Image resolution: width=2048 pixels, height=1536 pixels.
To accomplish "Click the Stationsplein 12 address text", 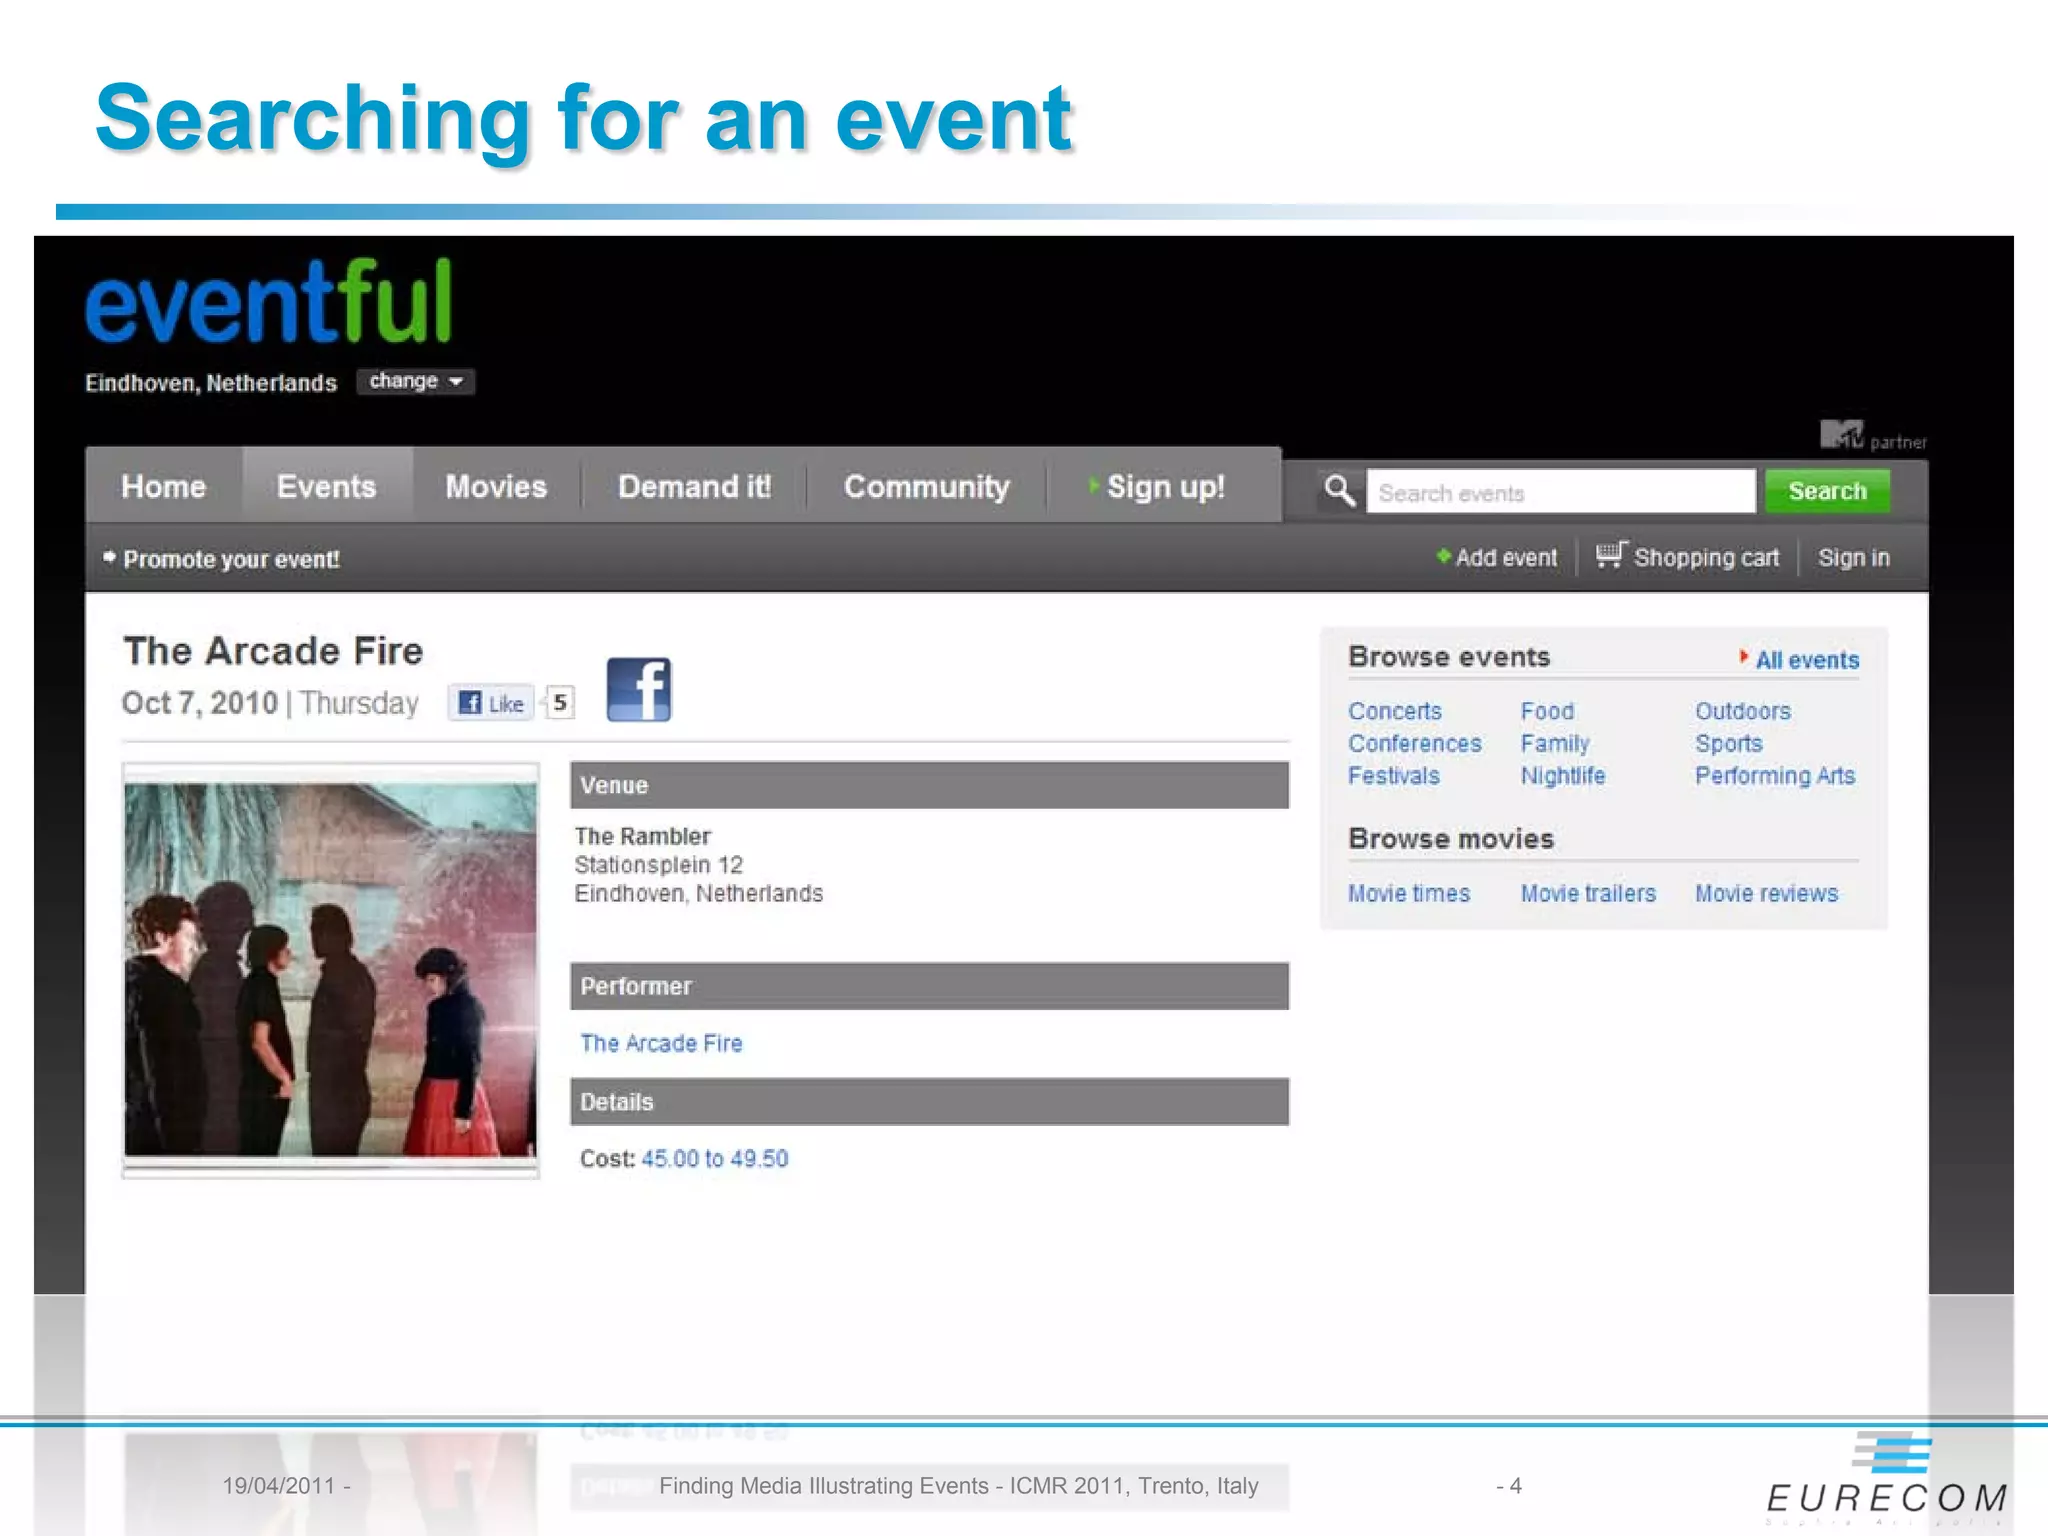I will 659,865.
